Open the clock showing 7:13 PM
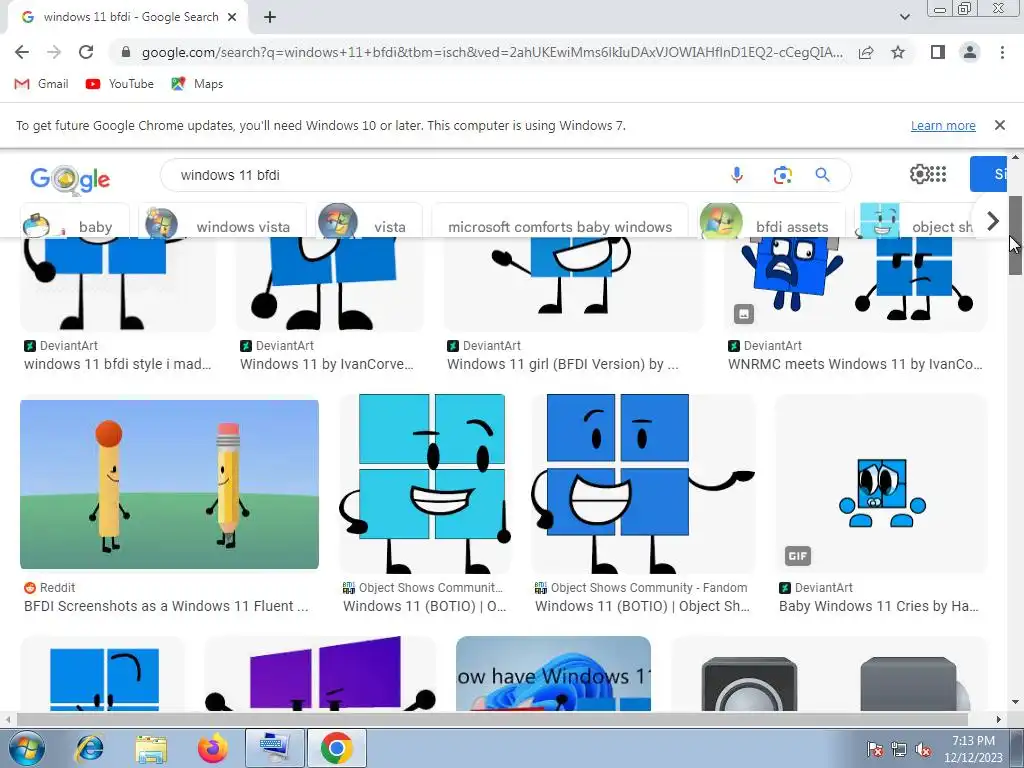The width and height of the screenshot is (1024, 768). pyautogui.click(x=973, y=749)
